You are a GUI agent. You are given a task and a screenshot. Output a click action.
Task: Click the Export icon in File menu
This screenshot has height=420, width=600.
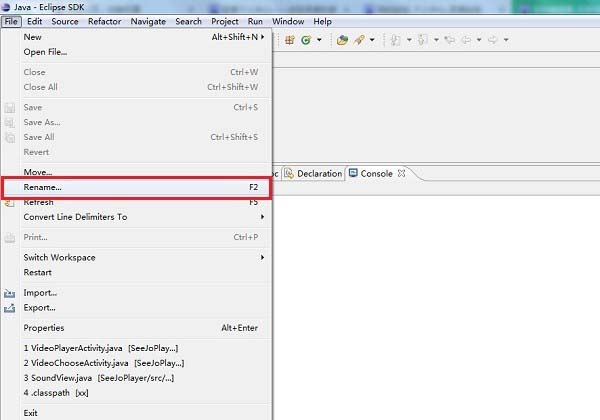pyautogui.click(x=10, y=308)
